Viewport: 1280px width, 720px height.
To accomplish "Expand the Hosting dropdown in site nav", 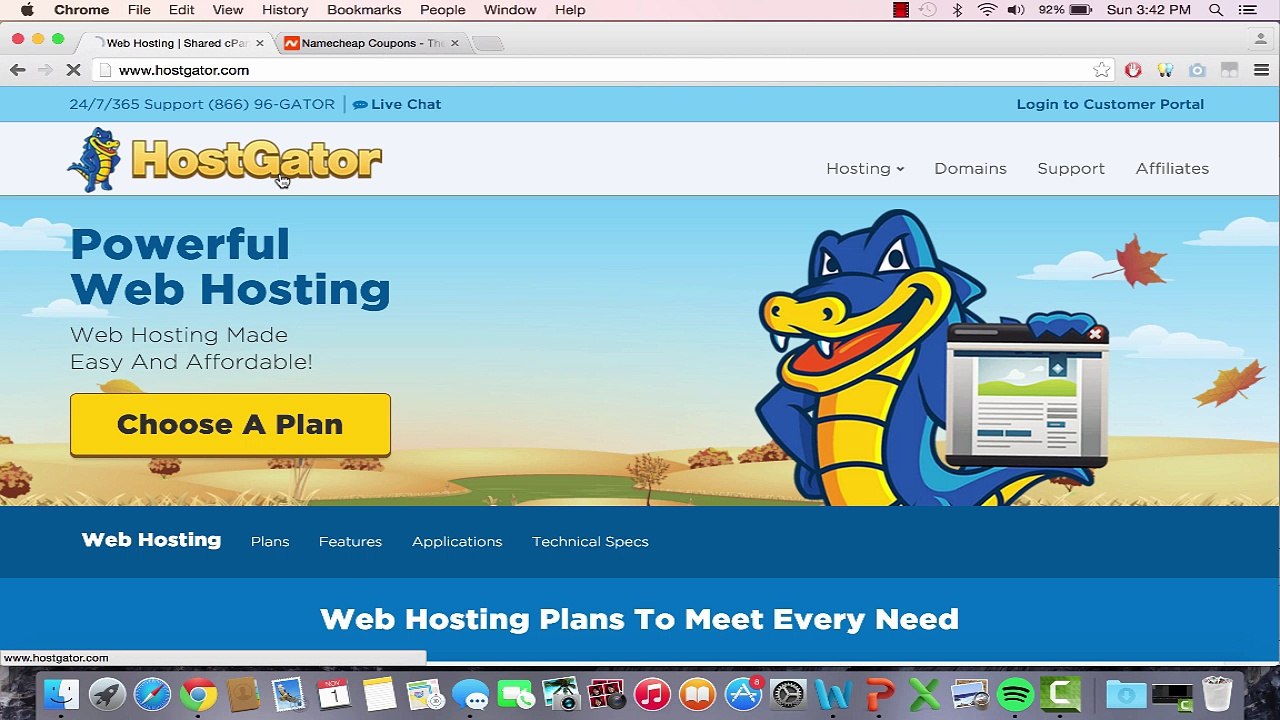I will pos(865,168).
